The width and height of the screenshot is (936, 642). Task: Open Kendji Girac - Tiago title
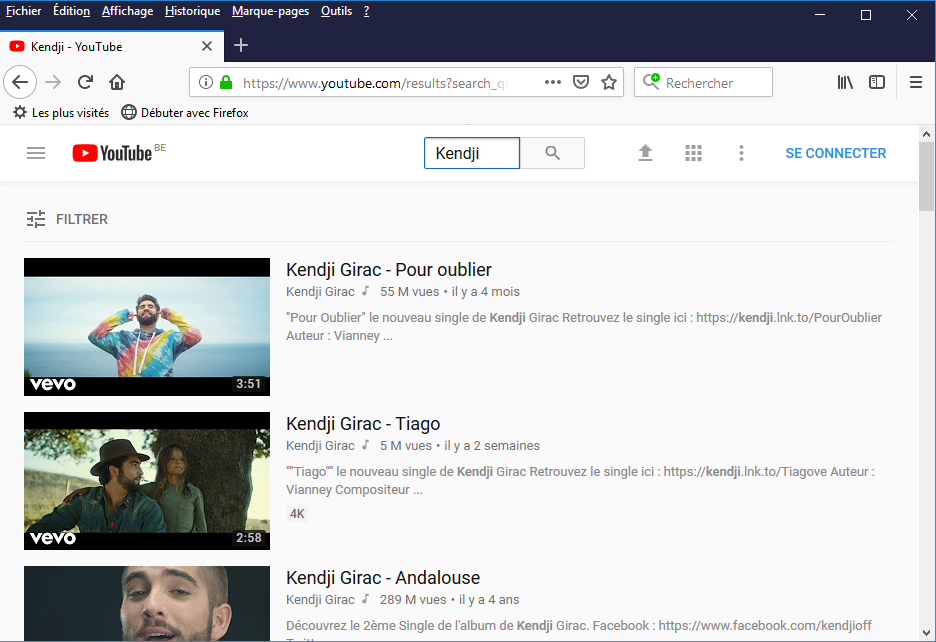pyautogui.click(x=363, y=423)
